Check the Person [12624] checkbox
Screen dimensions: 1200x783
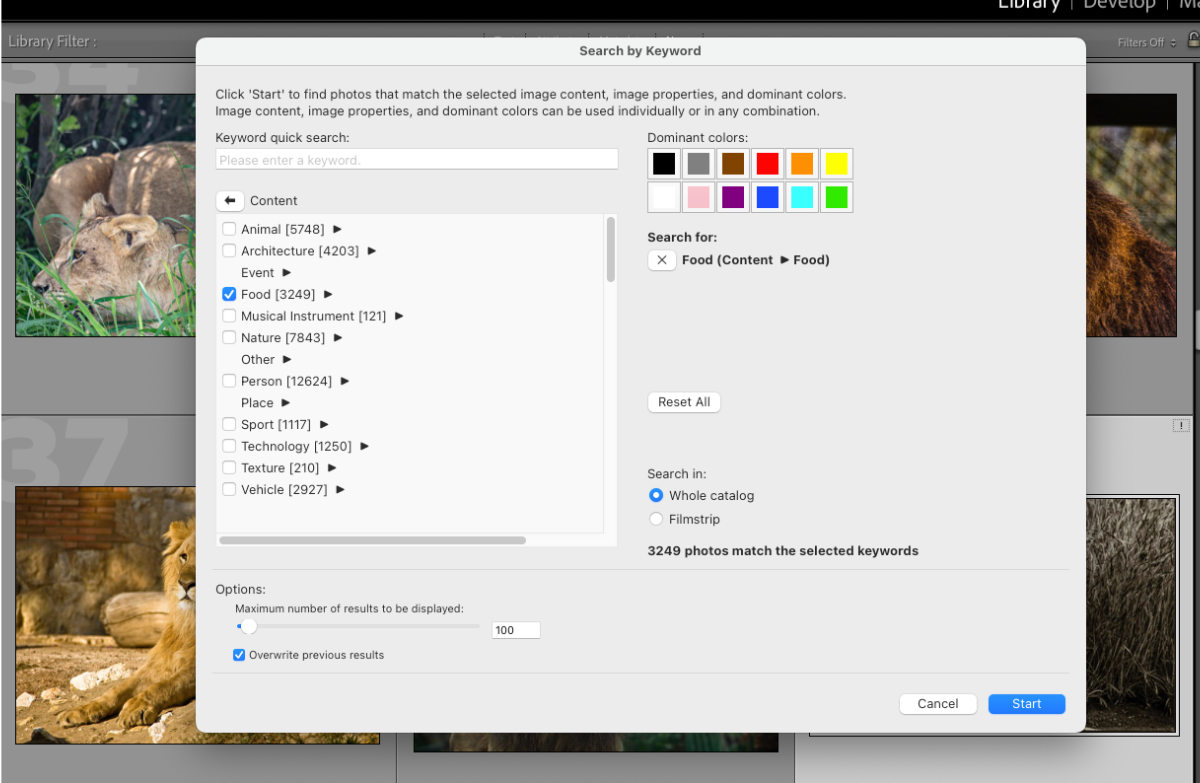point(229,381)
